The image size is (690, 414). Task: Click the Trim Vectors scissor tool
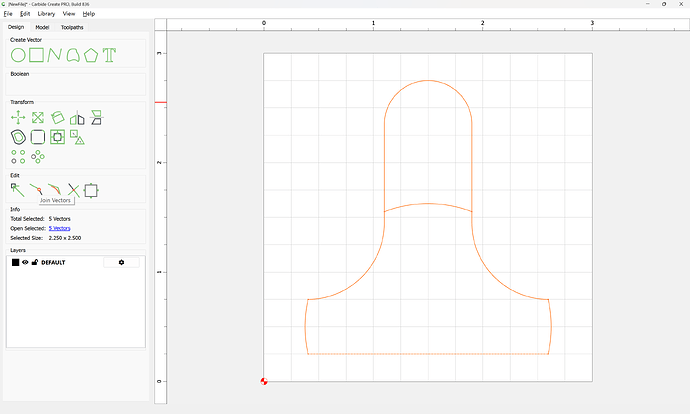(x=73, y=189)
